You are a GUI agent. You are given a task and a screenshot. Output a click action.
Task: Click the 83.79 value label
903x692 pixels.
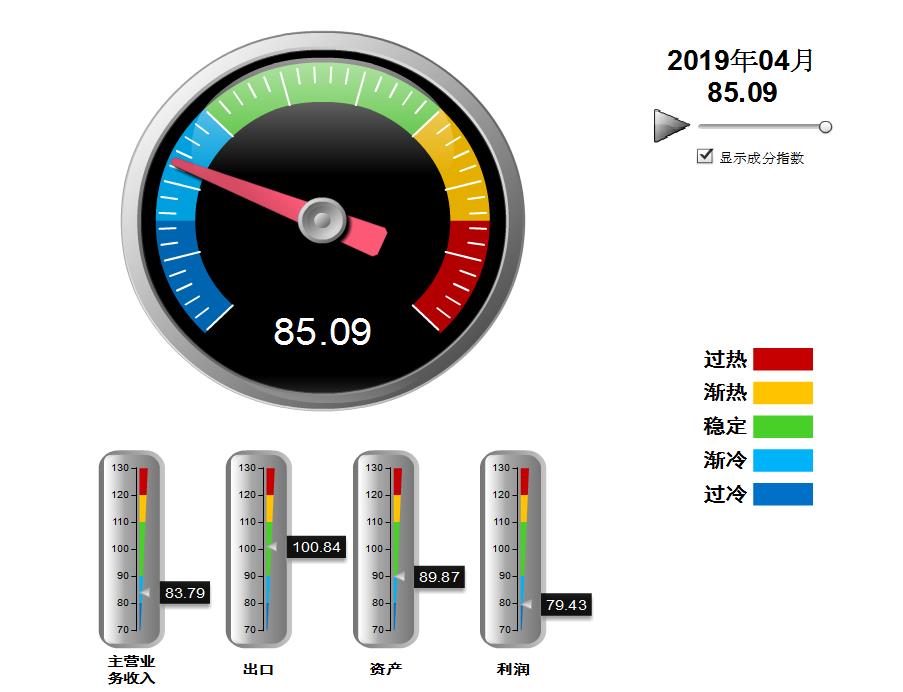pyautogui.click(x=185, y=593)
